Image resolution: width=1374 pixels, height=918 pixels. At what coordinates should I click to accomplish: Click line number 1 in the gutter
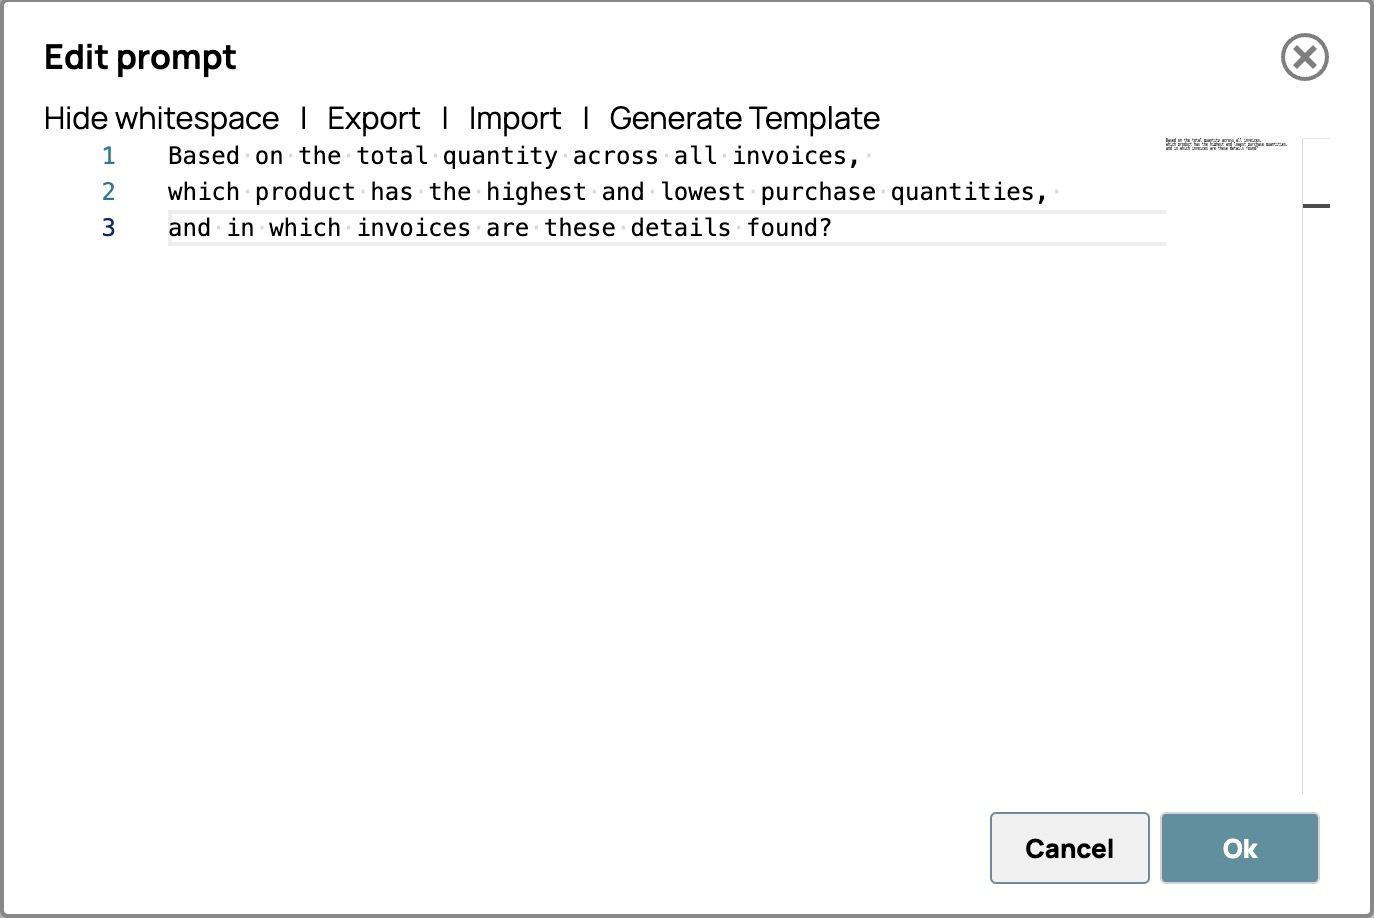(x=108, y=156)
